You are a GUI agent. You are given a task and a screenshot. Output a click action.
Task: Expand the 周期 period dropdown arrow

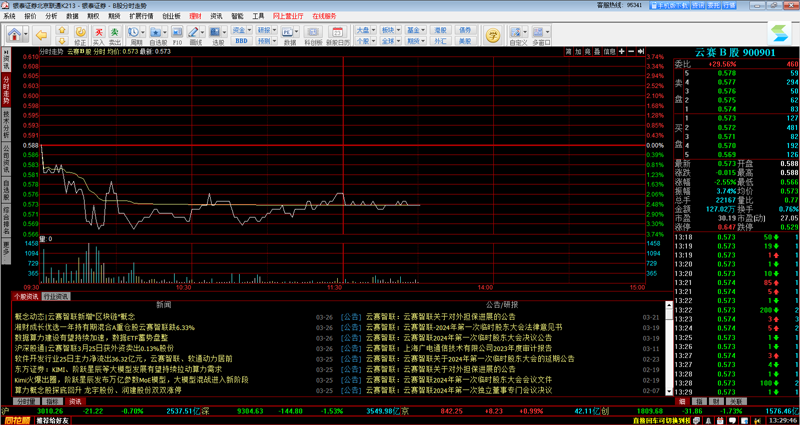143,32
